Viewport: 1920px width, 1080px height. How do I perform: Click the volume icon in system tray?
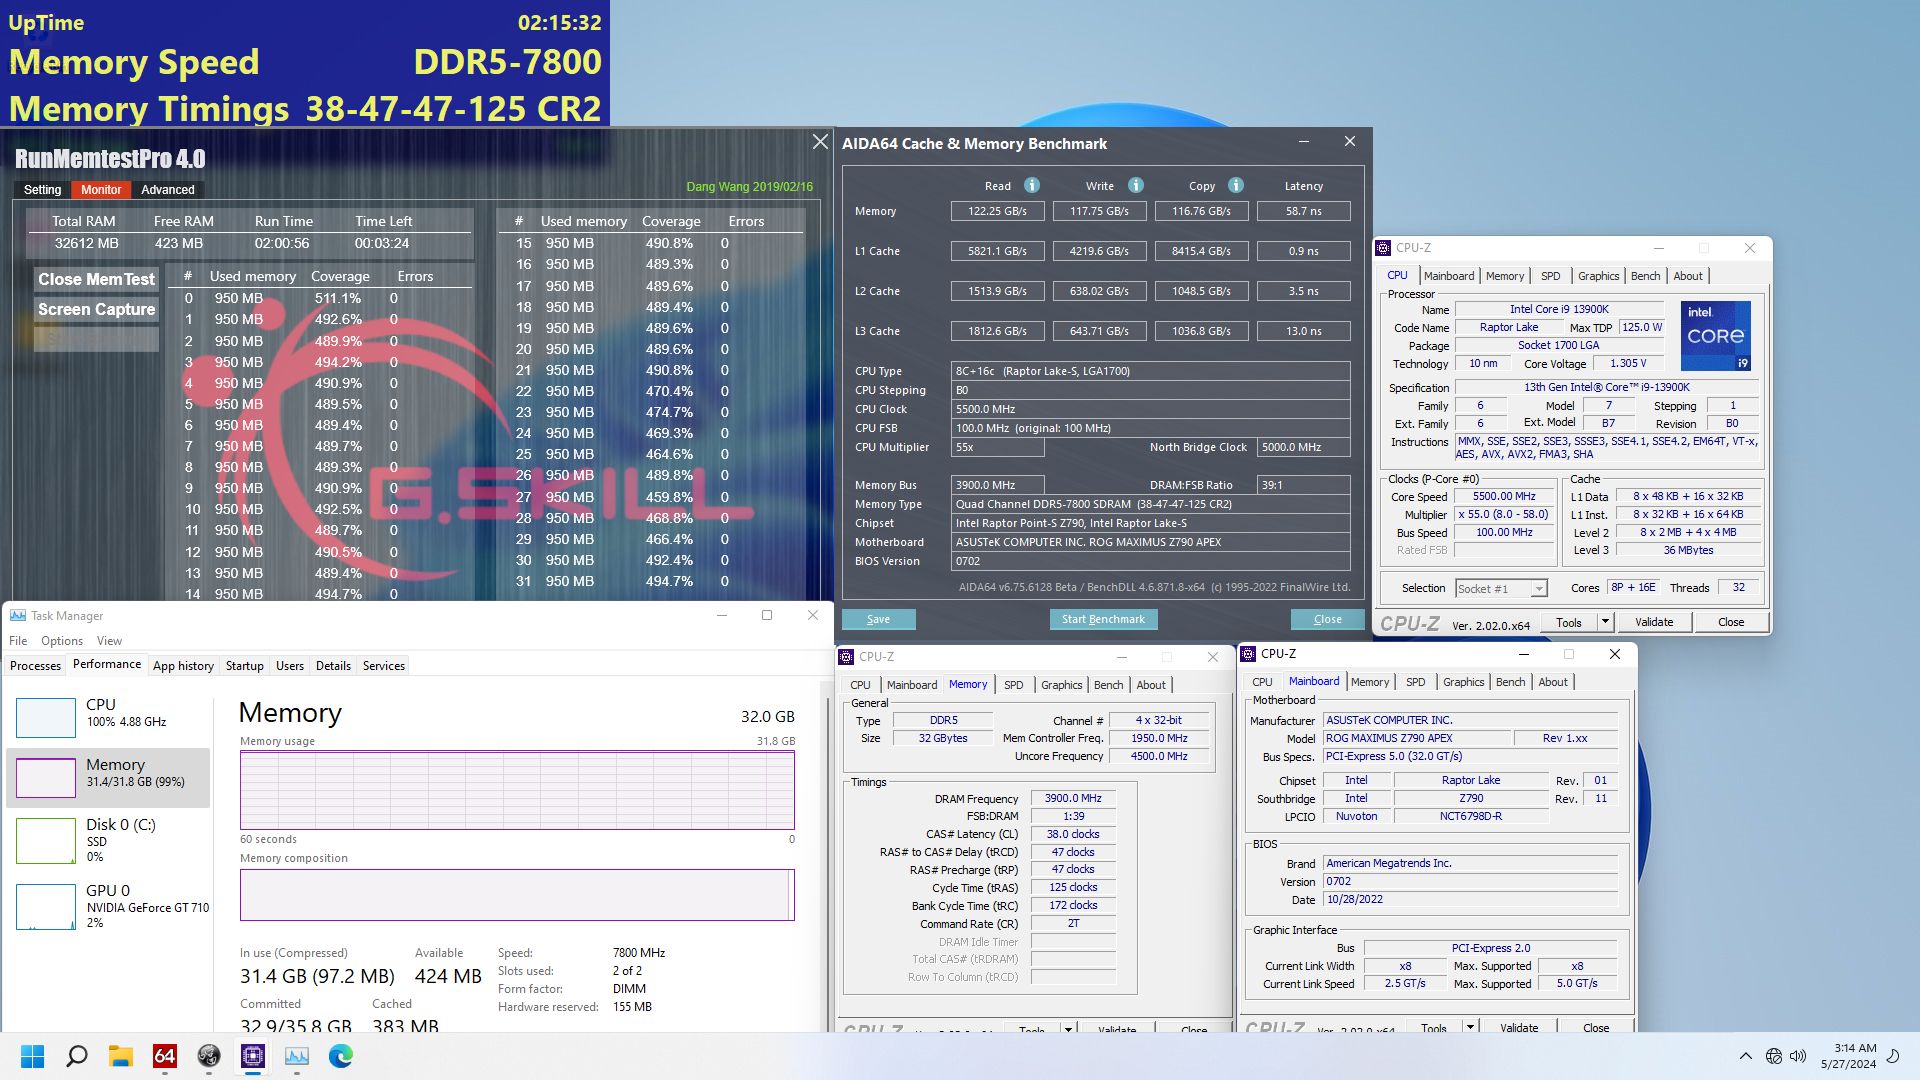point(1799,1056)
